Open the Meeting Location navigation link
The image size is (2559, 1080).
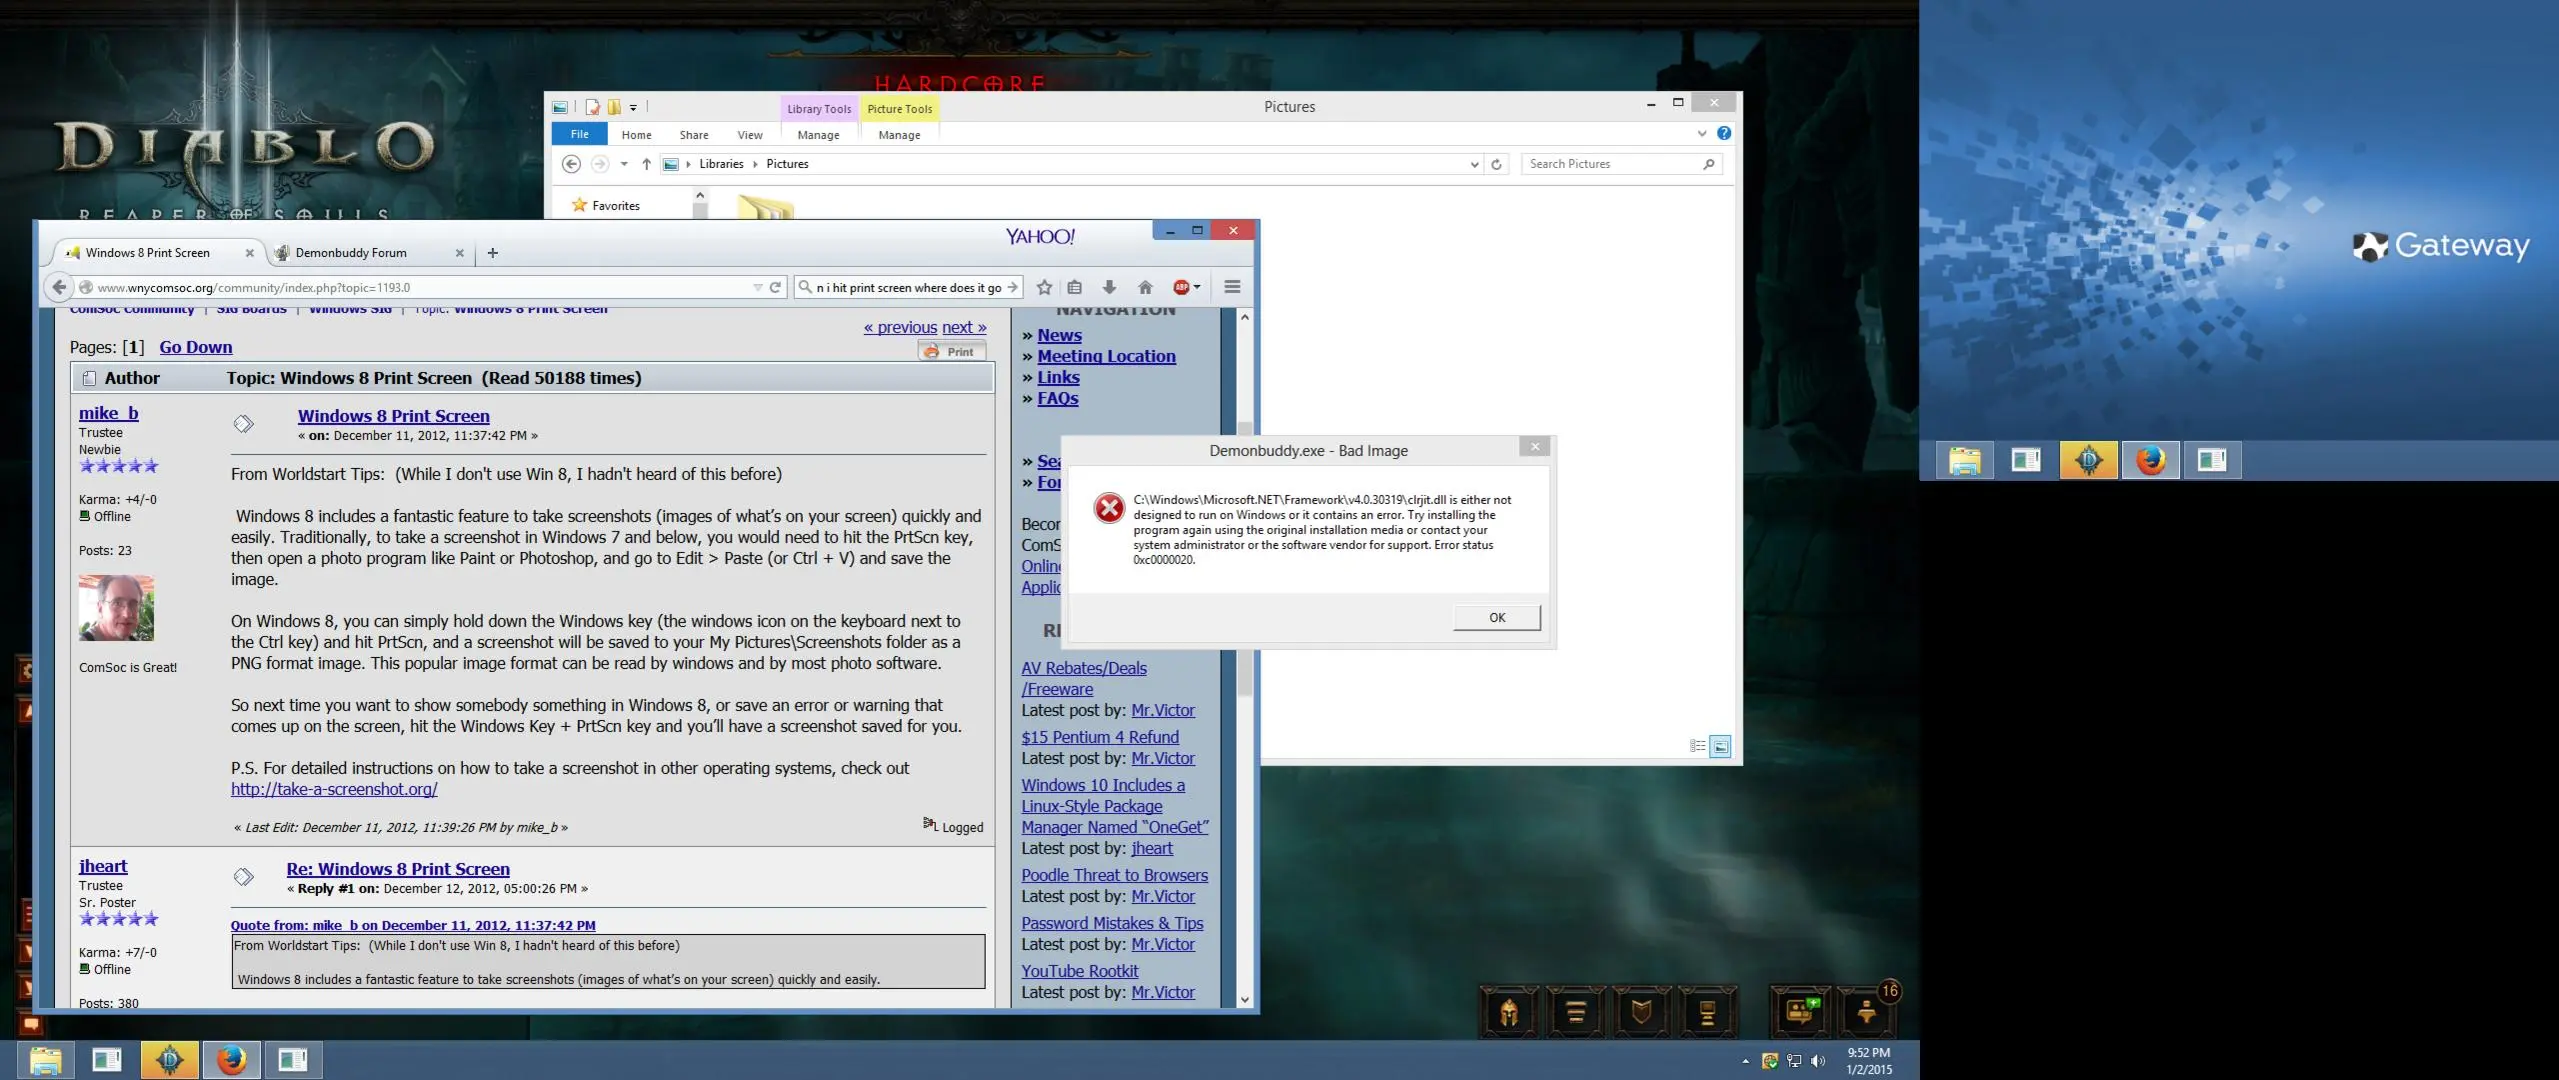click(x=1106, y=356)
